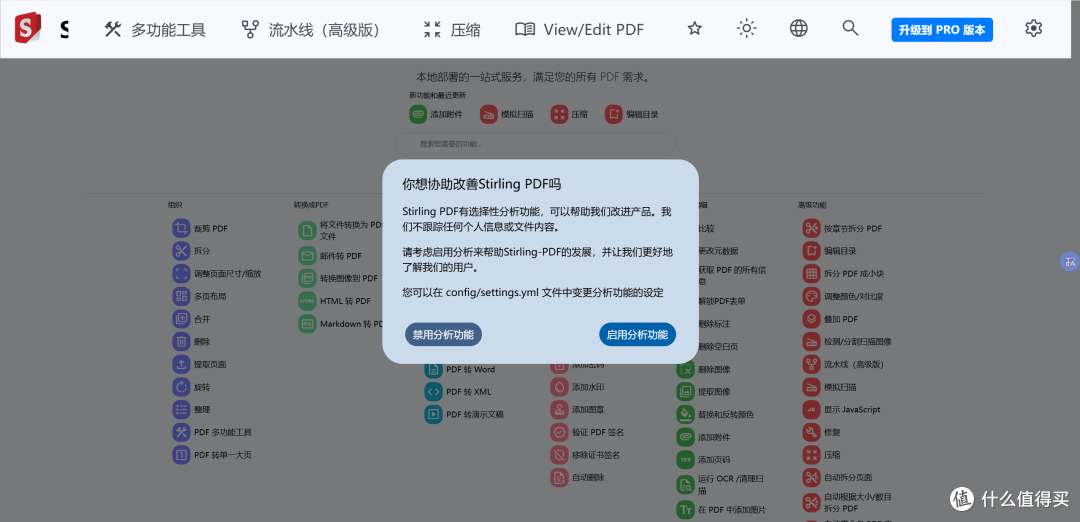Click the 拆分 scissors icon in 组织 list
Image resolution: width=1080 pixels, height=522 pixels.
coord(181,251)
